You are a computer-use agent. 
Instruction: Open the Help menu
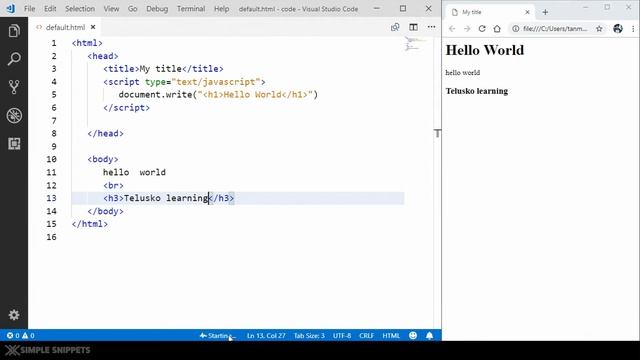tap(221, 9)
